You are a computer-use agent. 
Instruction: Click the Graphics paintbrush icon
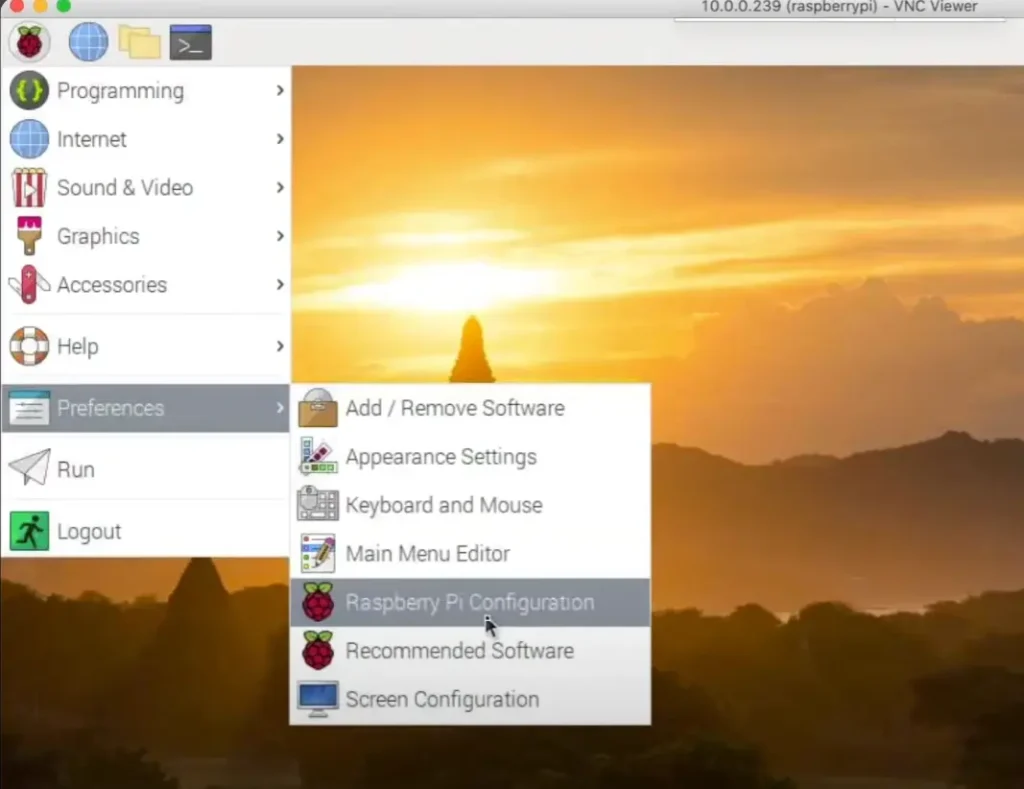pos(29,236)
